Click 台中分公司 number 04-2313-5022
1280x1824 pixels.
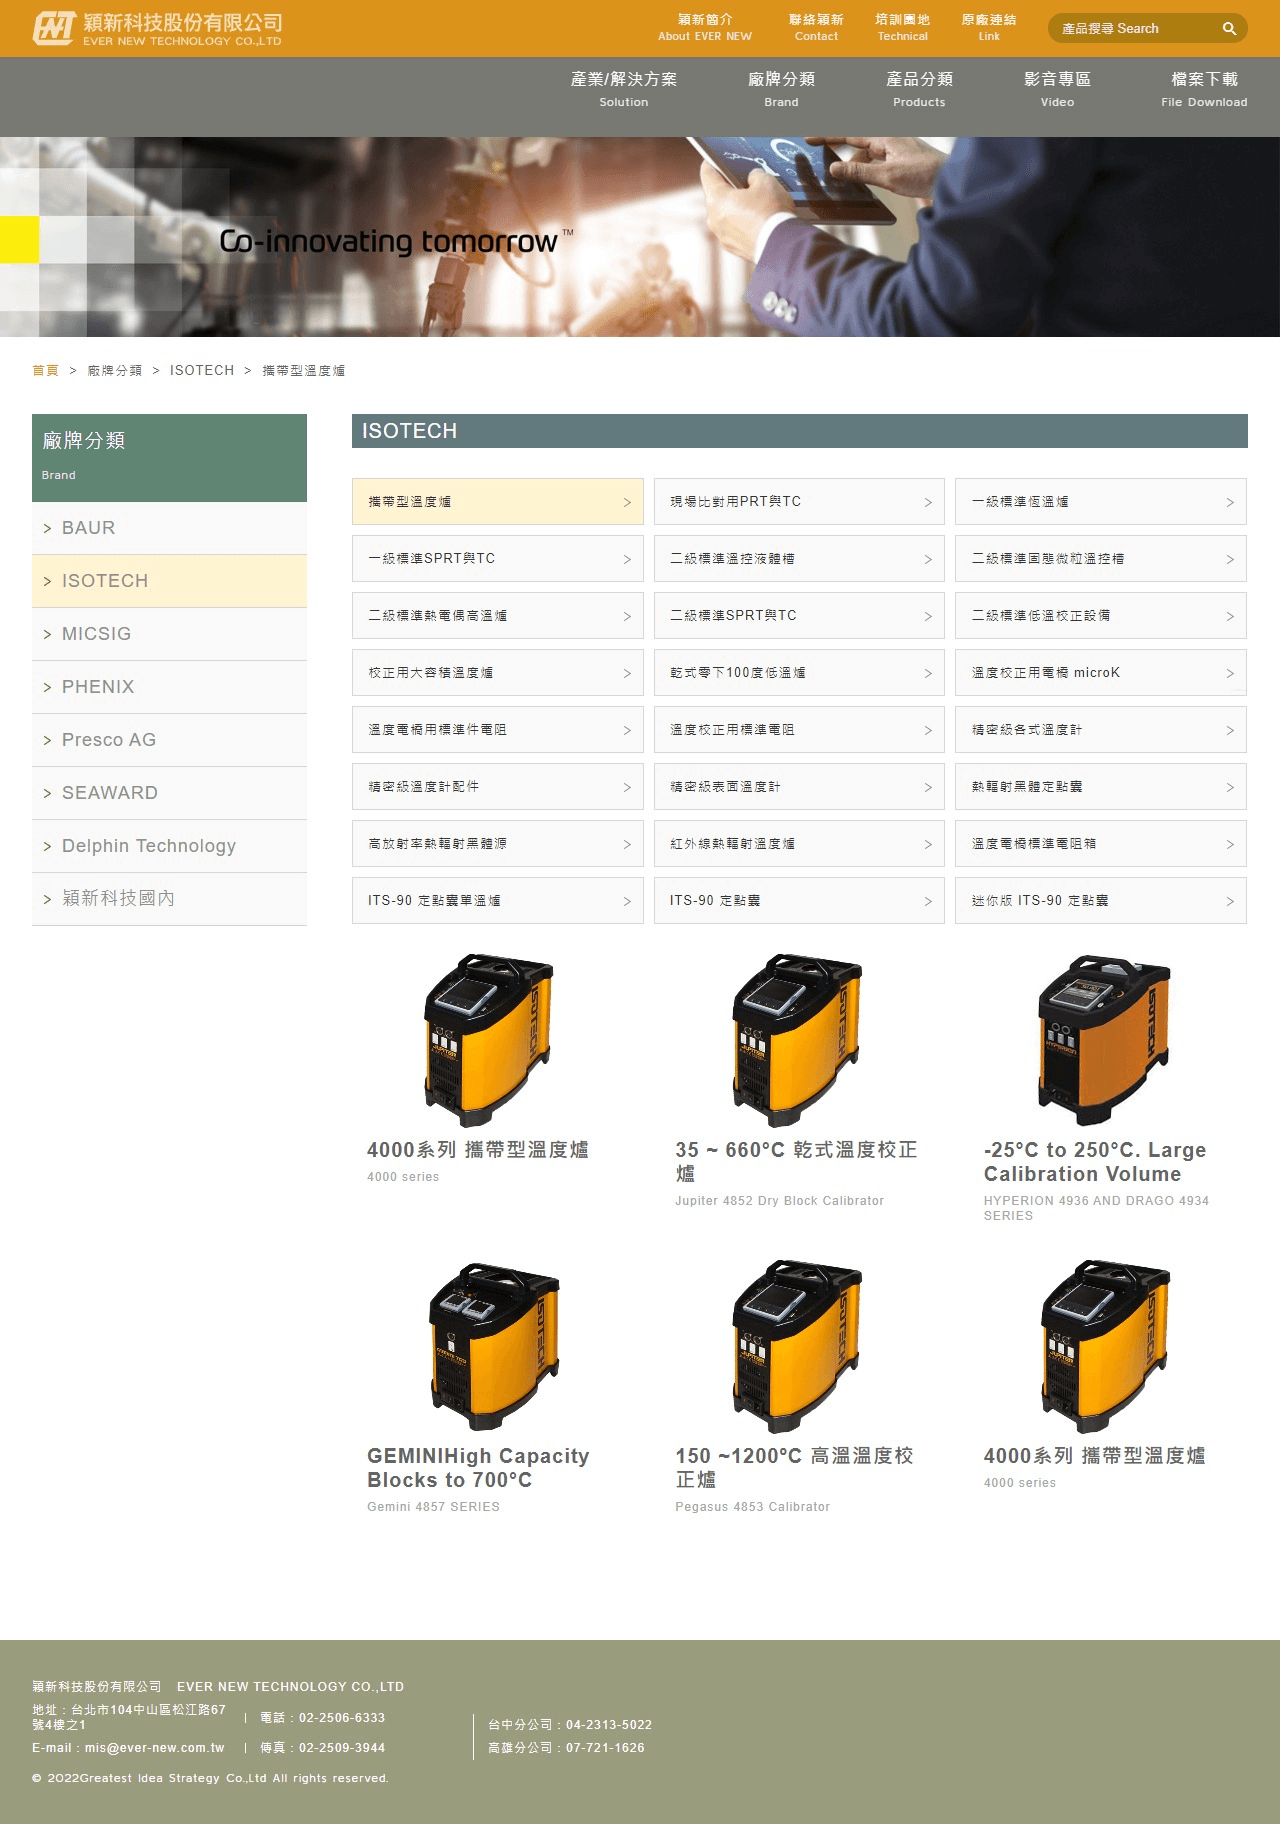609,1725
